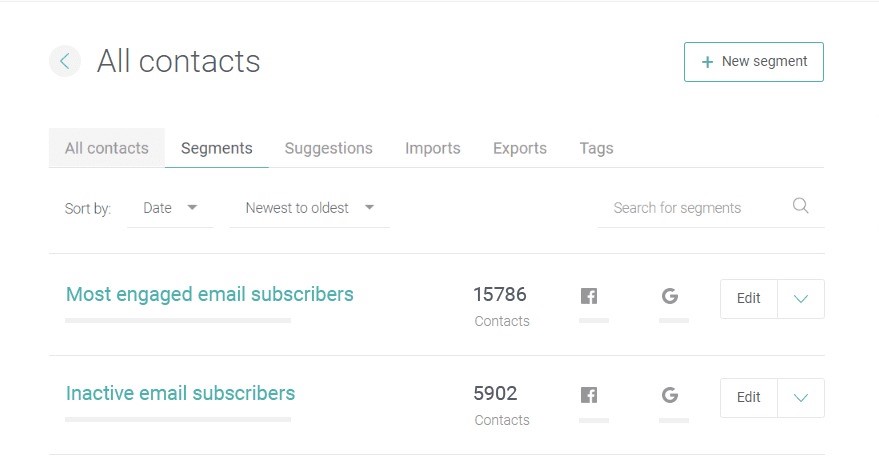Edit the Inactive email subscribers segment
Screen dimensions: 879x470
click(748, 398)
